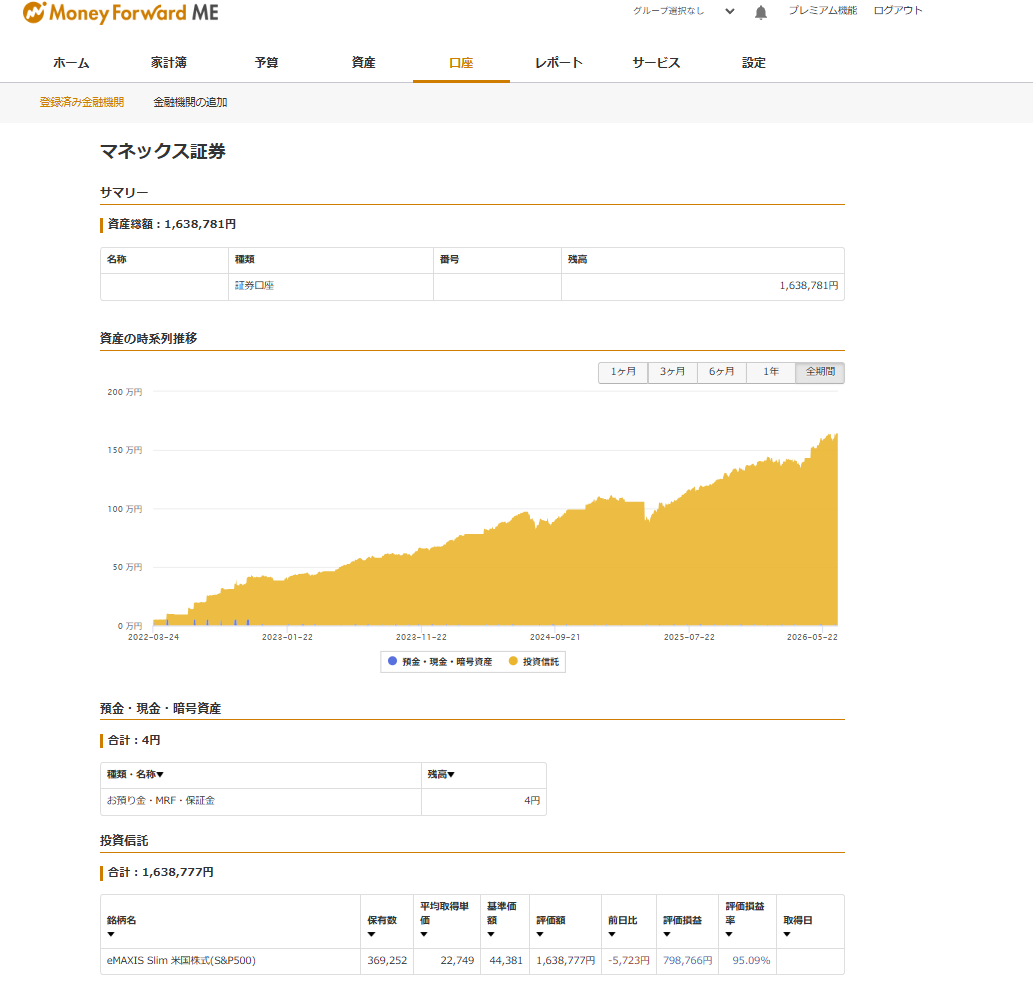The height and width of the screenshot is (992, 1033).
Task: Click eMAXIS Slim 米国株式(S&P500) row name
Action: click(181, 960)
